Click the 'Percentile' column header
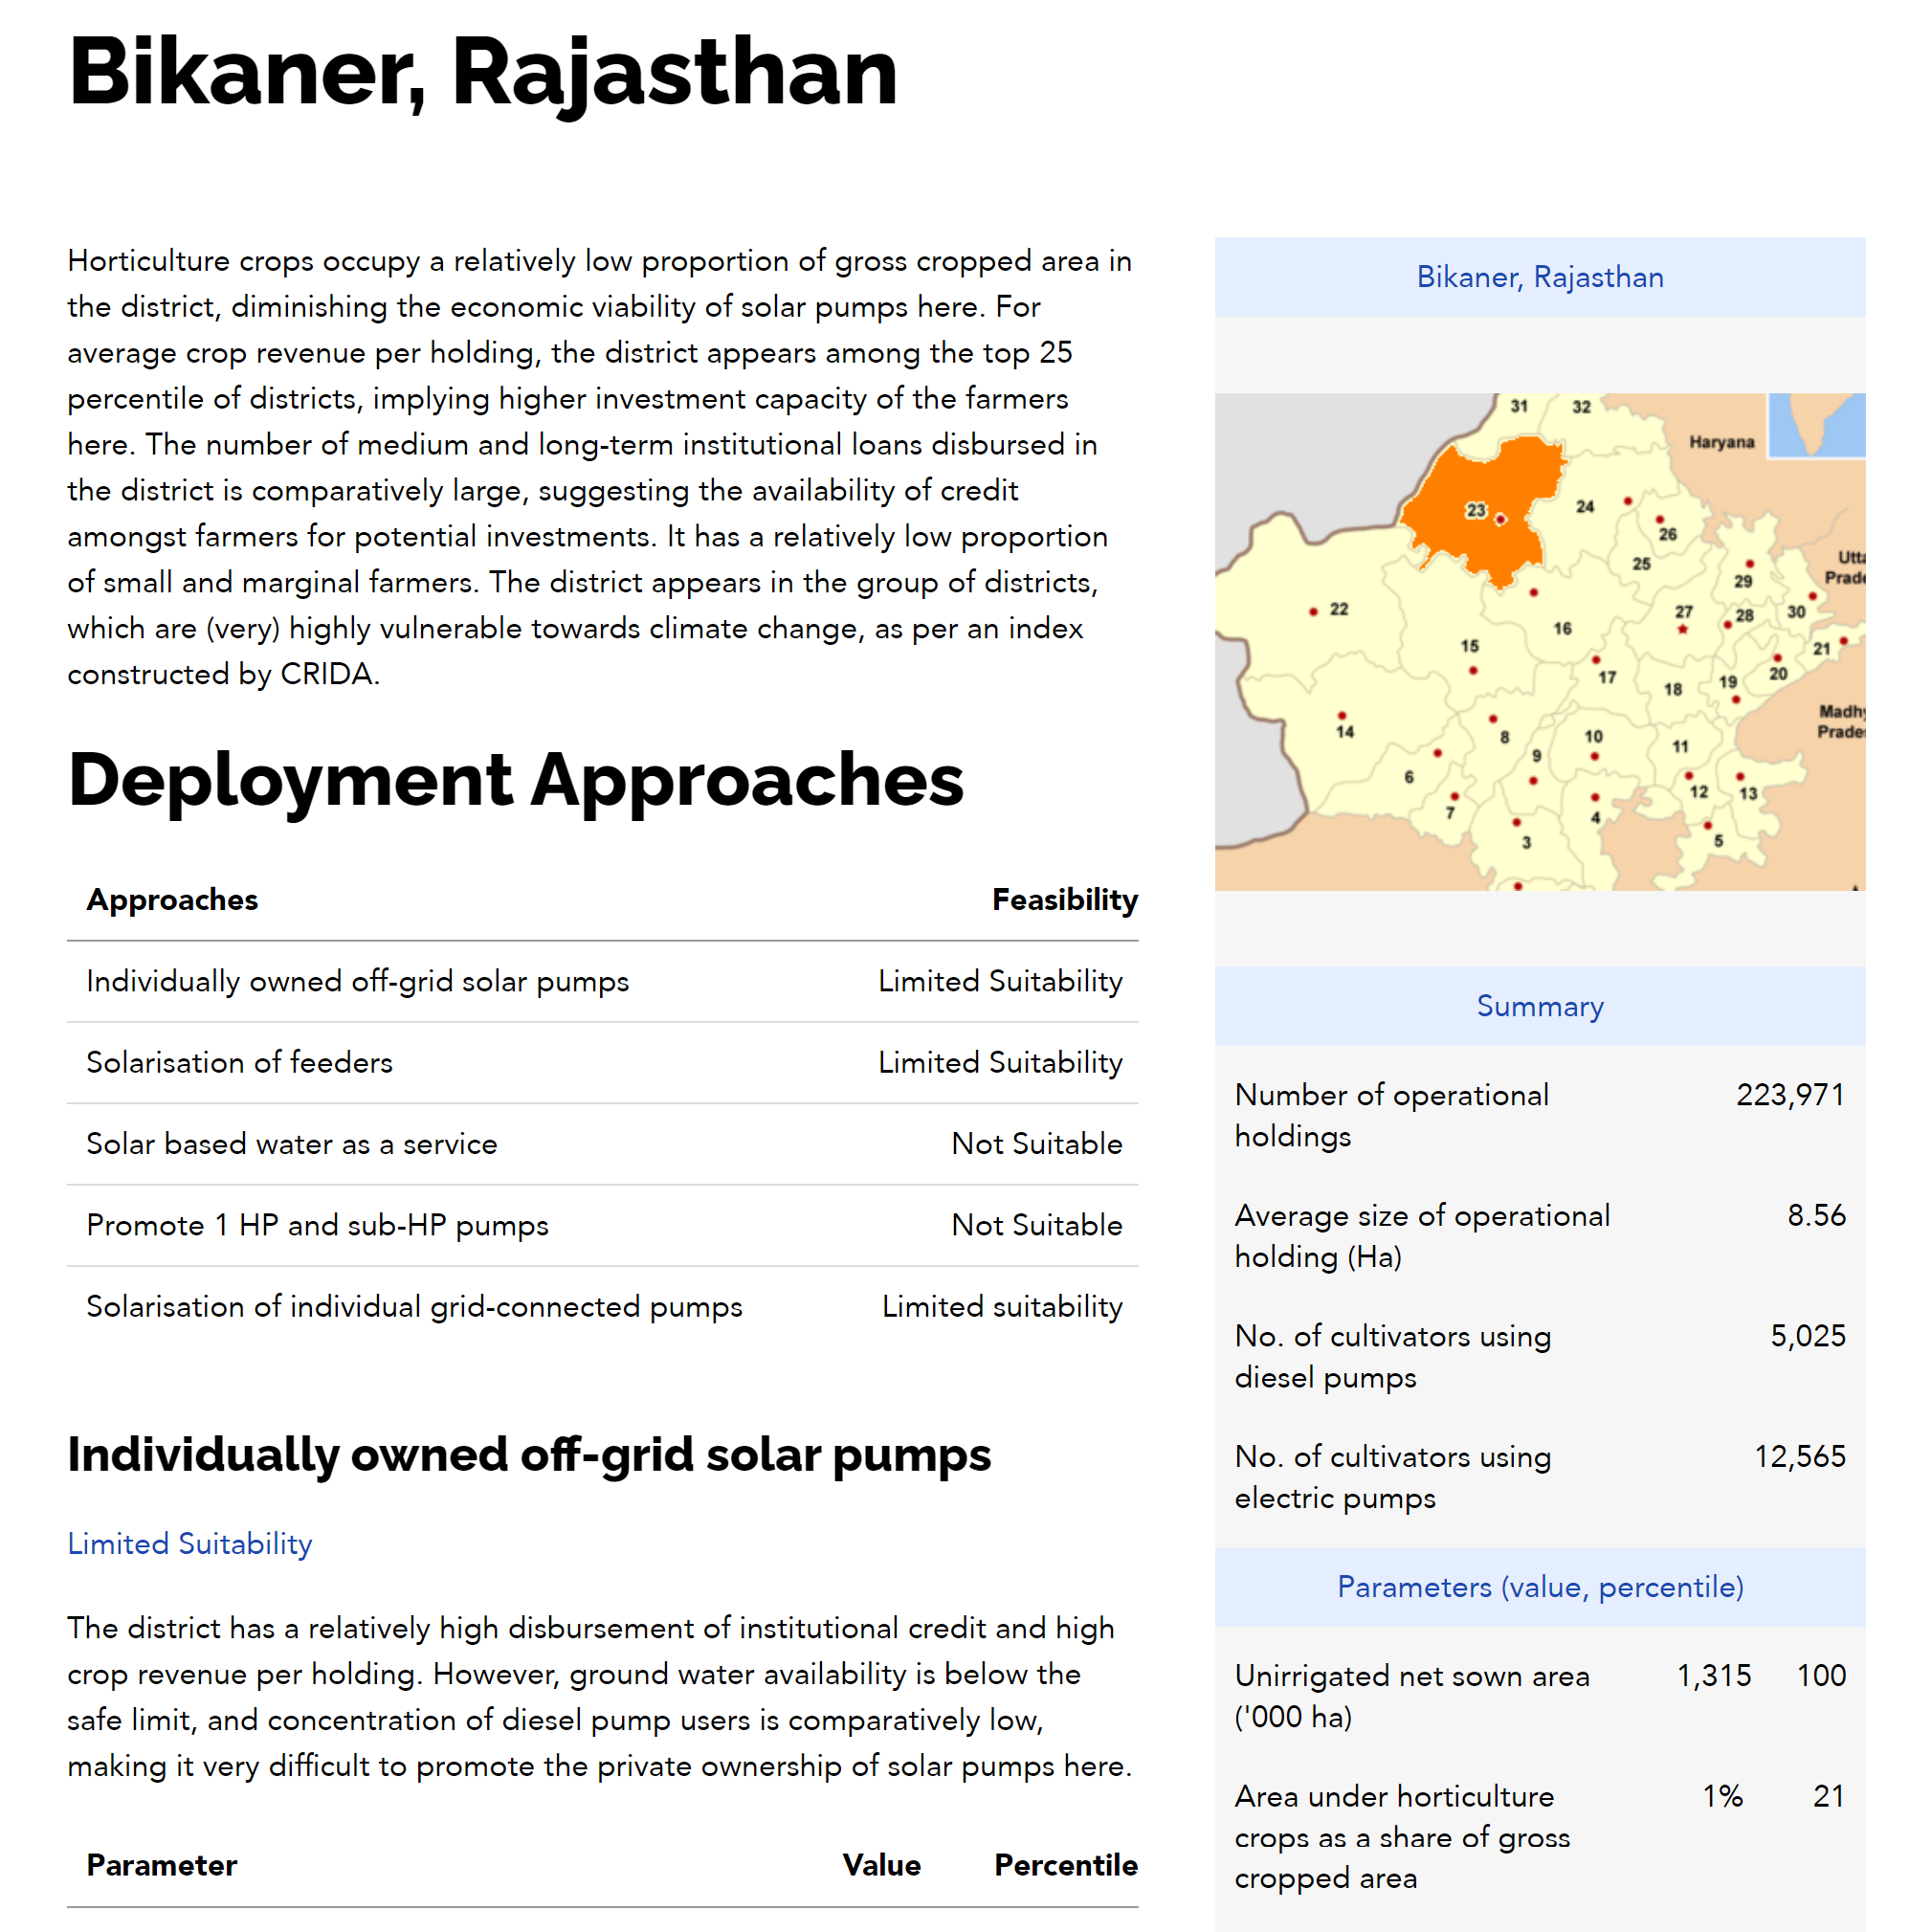This screenshot has height=1932, width=1931. 1065,1865
